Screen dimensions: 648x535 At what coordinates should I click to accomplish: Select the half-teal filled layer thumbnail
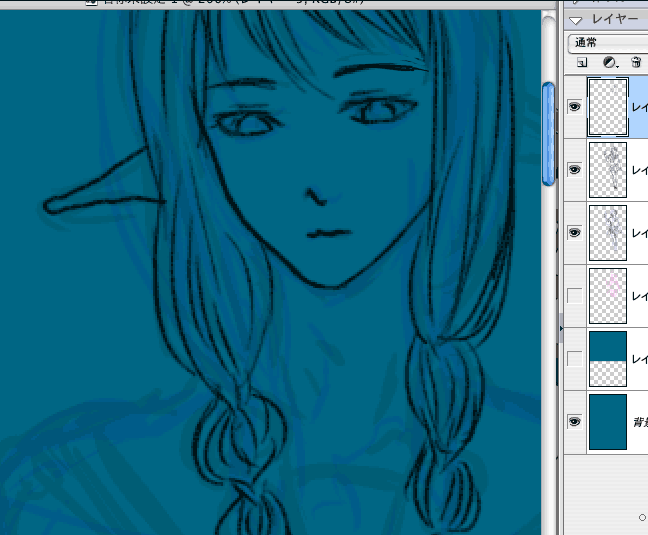coord(608,359)
